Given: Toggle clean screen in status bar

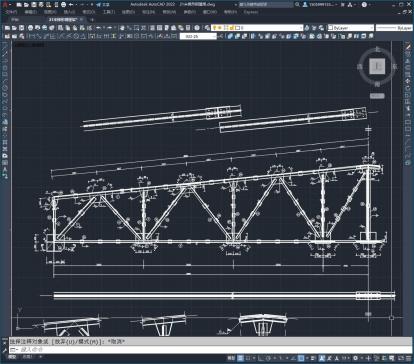Looking at the screenshot, I should [401, 358].
